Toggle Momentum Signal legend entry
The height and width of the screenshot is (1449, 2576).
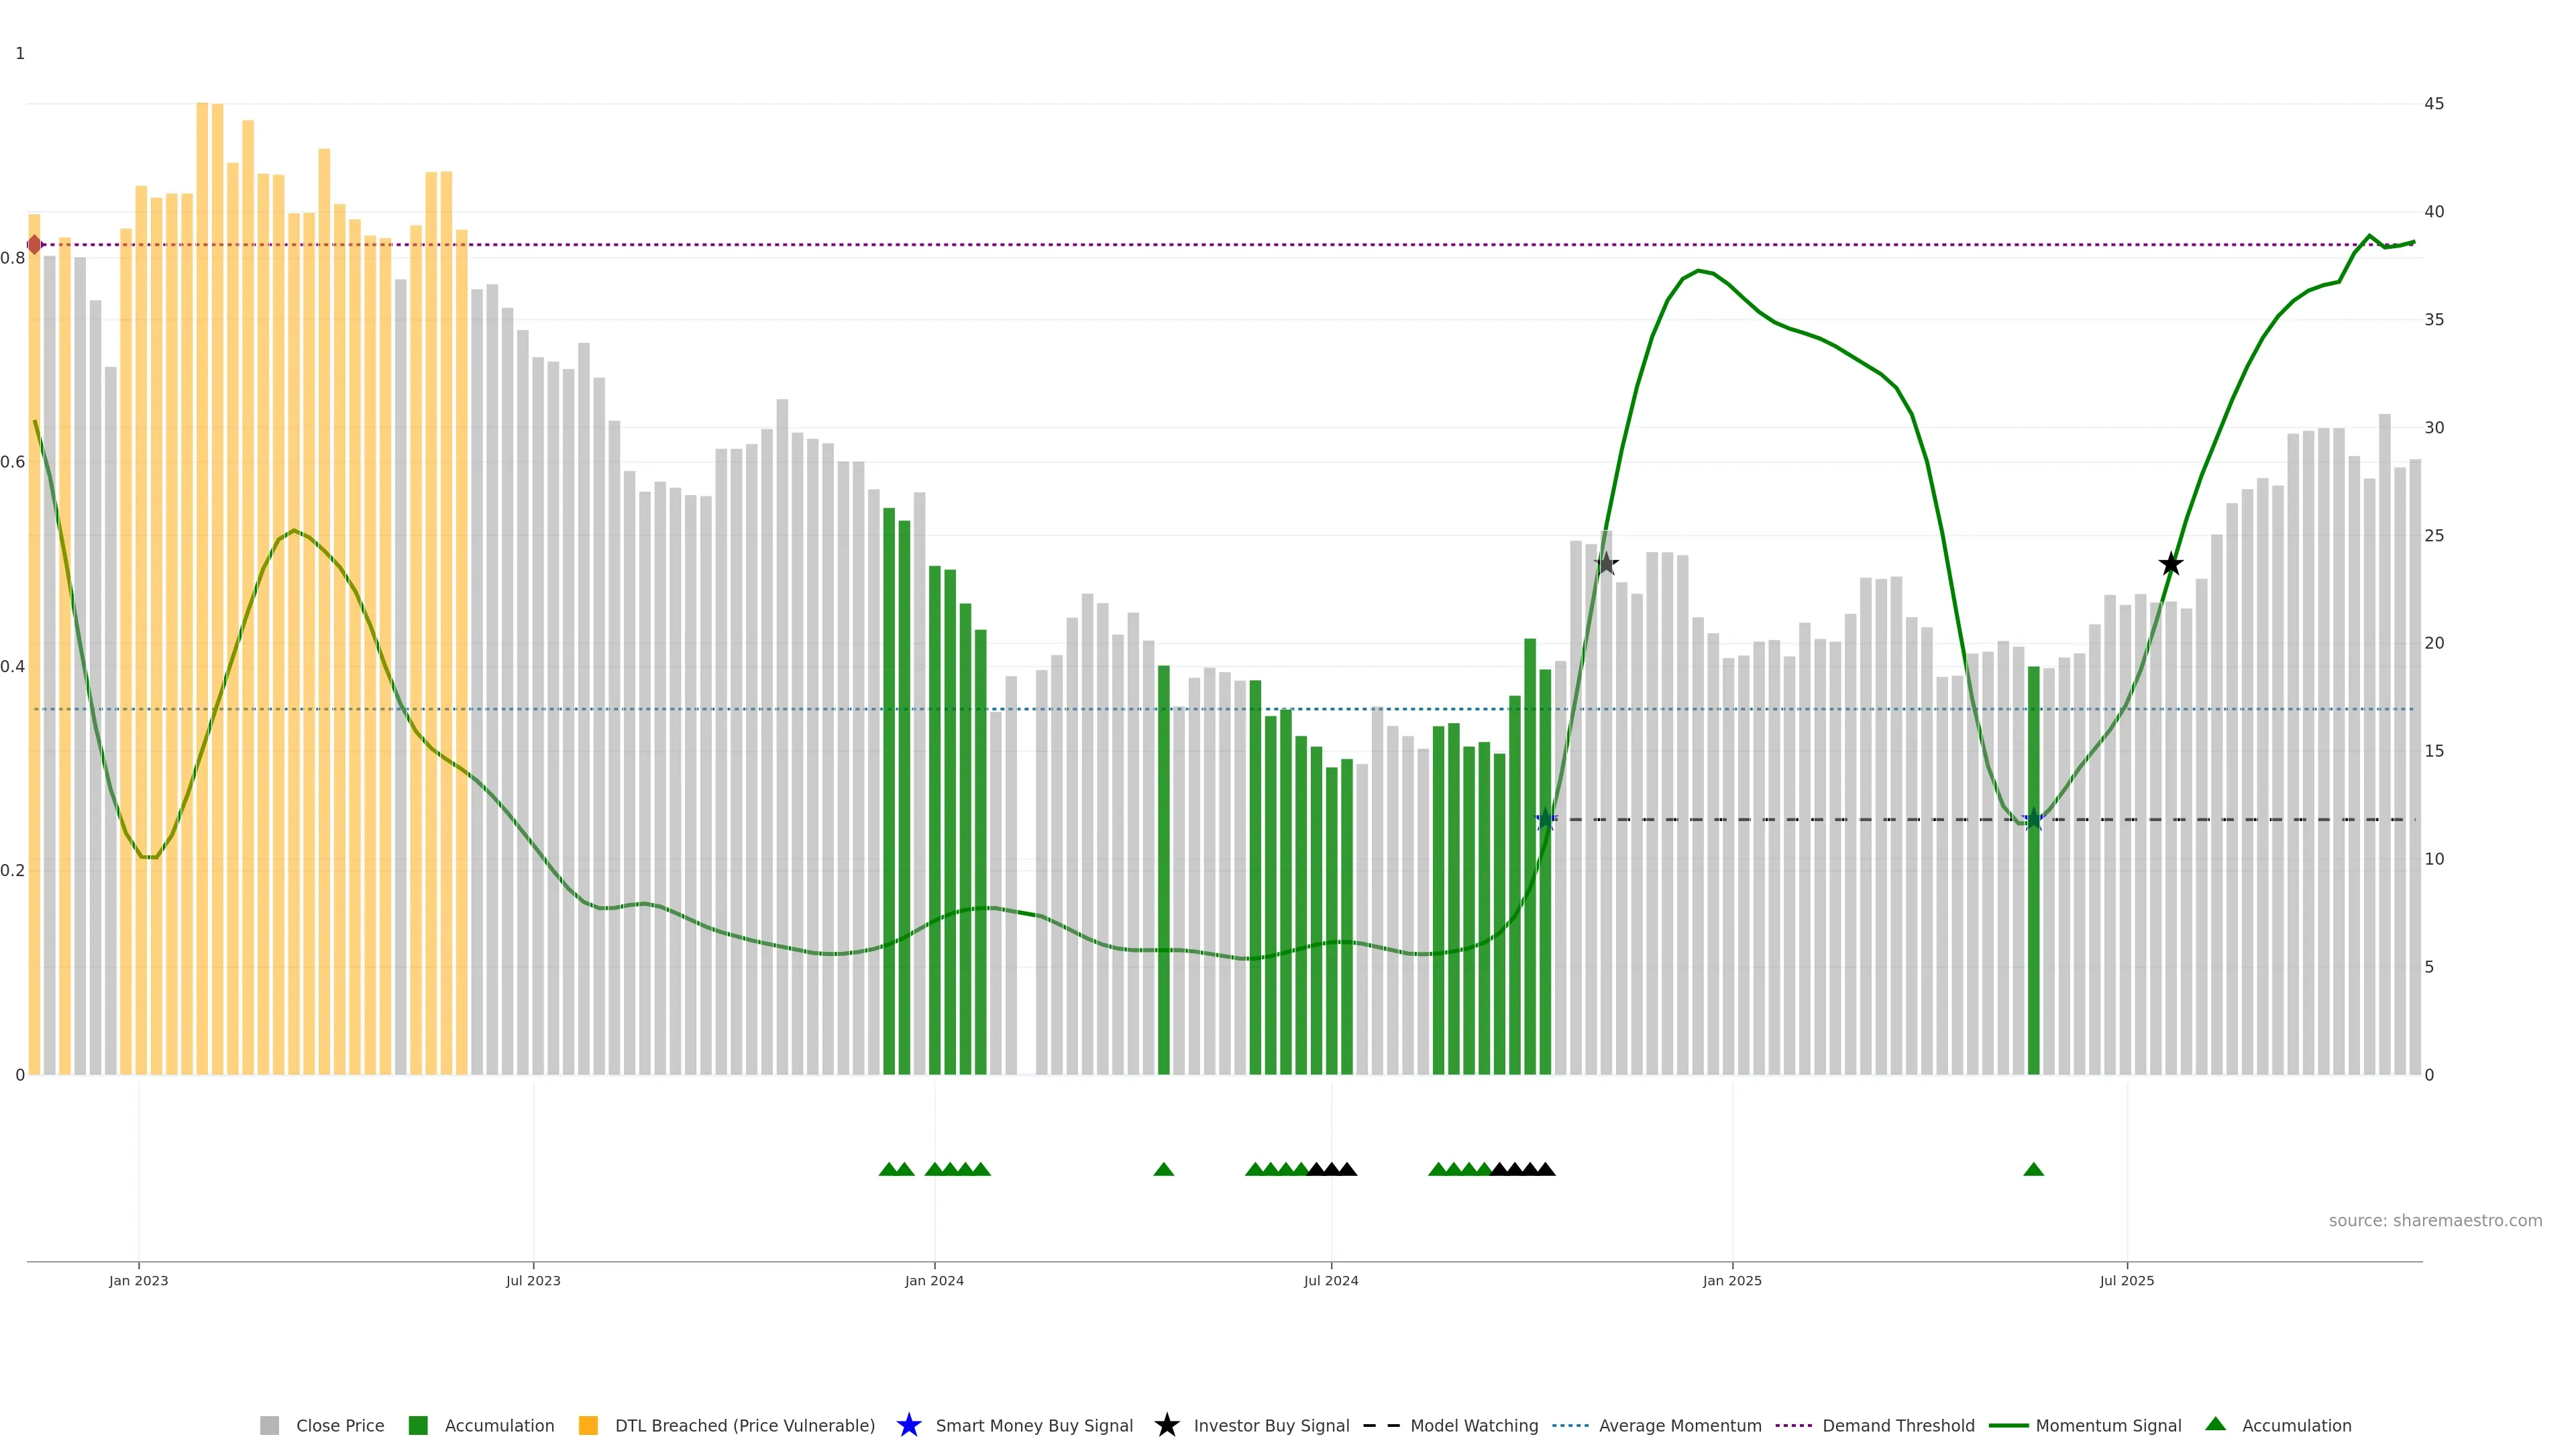coord(2108,1426)
